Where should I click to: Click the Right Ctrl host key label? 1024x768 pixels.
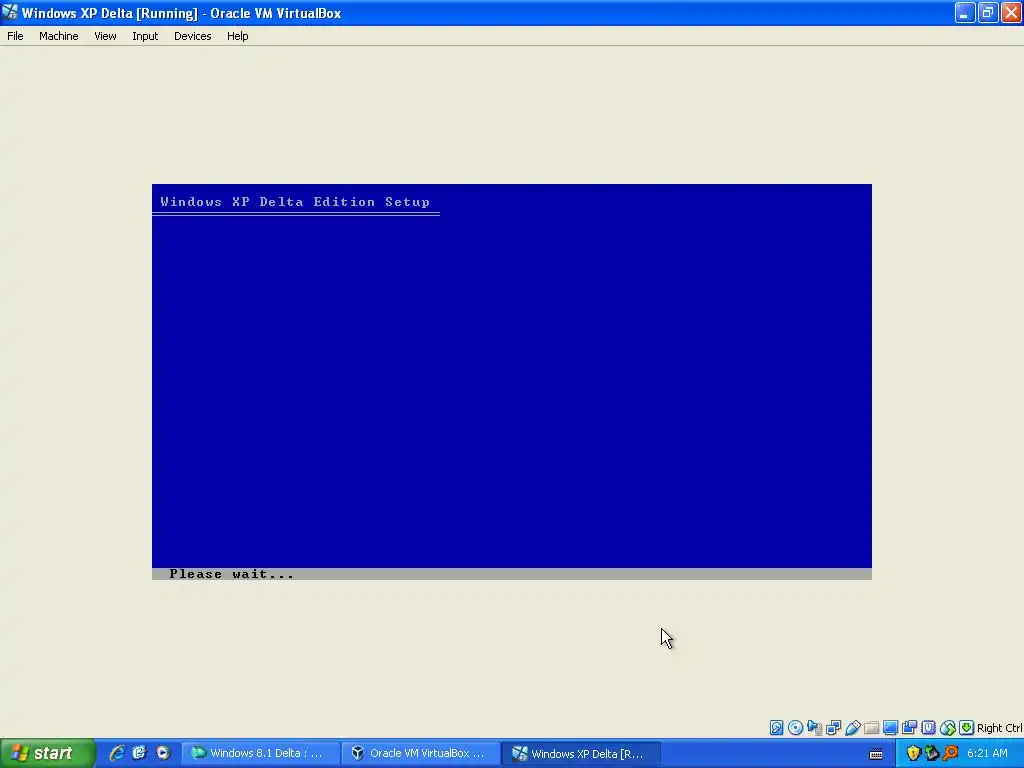(1000, 728)
